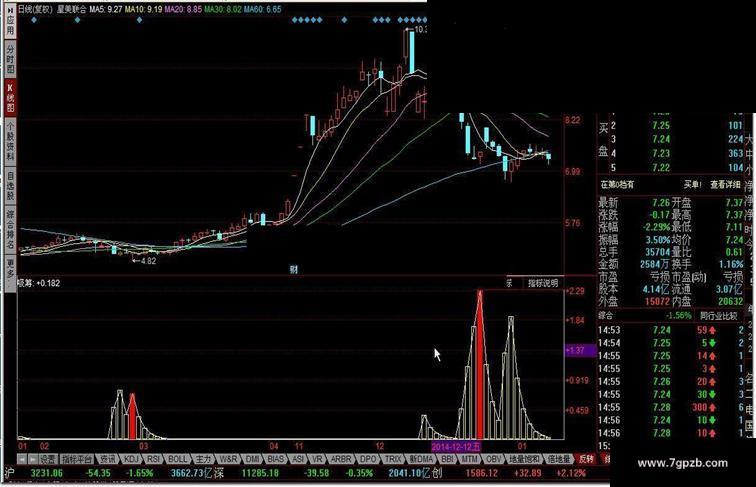Image resolution: width=756 pixels, height=487 pixels.
Task: Click the 14:56 trade row with volume 300
Action: [670, 407]
